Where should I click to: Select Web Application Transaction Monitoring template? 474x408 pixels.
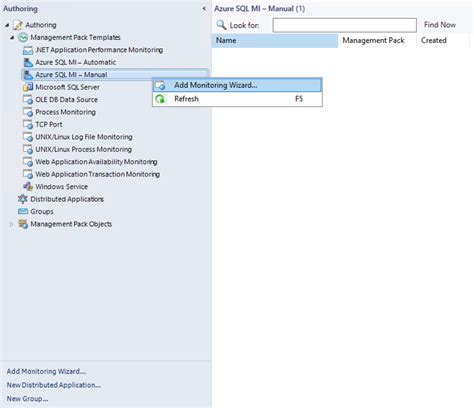point(97,174)
